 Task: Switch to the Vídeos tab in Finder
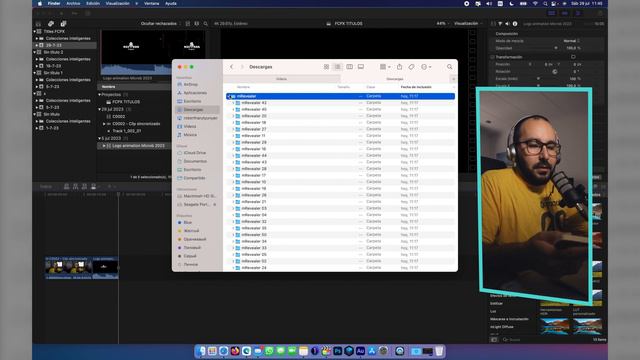pyautogui.click(x=281, y=79)
